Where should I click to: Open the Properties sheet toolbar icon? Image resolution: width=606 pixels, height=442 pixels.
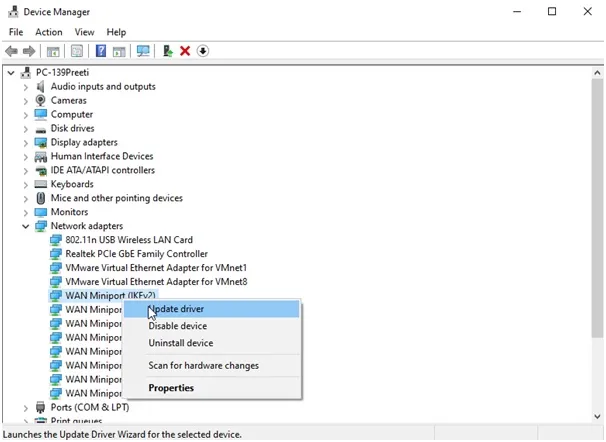pyautogui.click(x=77, y=51)
